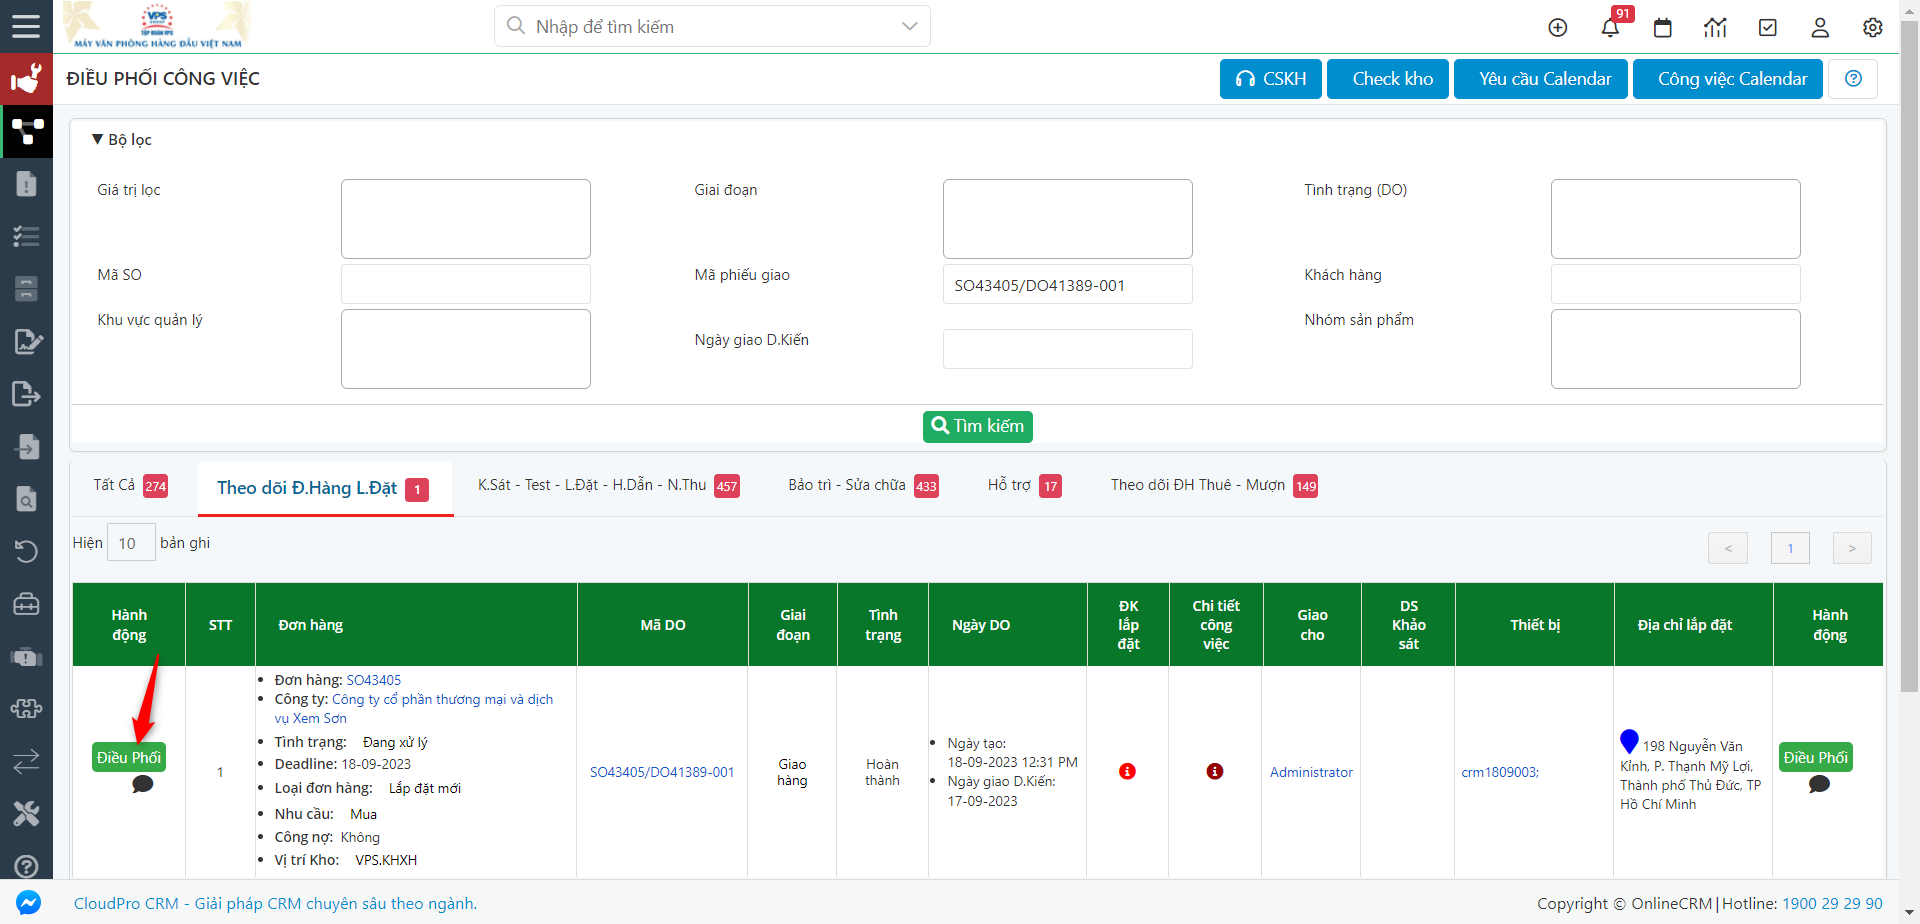The height and width of the screenshot is (924, 1920).
Task: Click the Chi tiết công việc info icon
Action: pos(1215,771)
